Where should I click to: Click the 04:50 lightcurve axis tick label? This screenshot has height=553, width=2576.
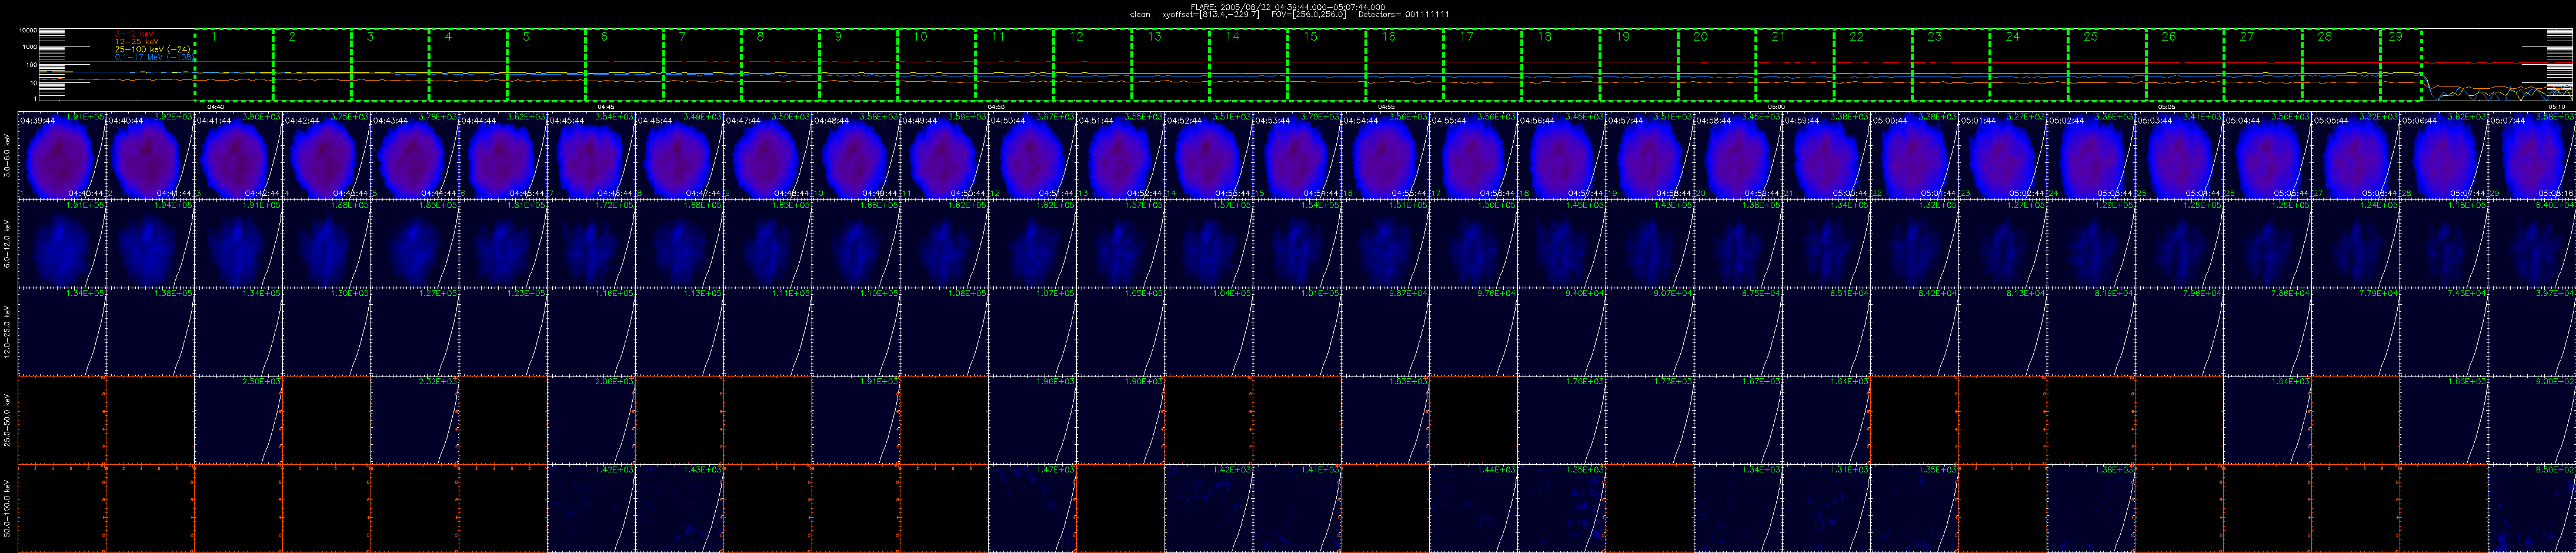click(x=995, y=106)
